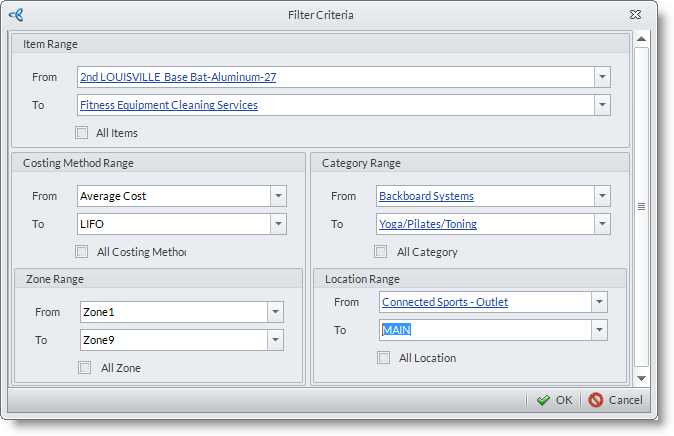Open the Backboard Systems category link
674x436 pixels.
pos(426,196)
